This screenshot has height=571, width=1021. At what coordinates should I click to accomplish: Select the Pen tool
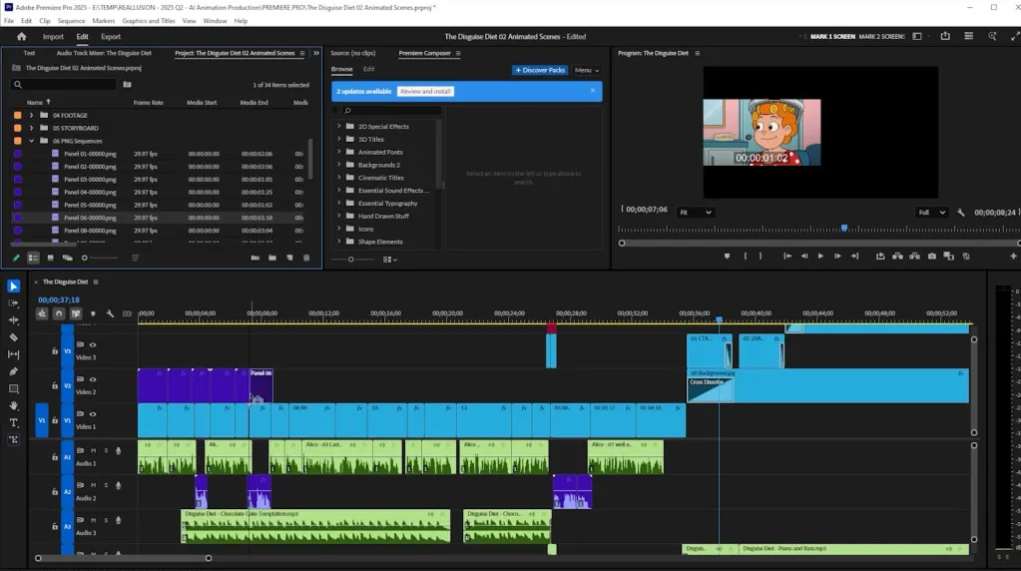click(x=14, y=371)
